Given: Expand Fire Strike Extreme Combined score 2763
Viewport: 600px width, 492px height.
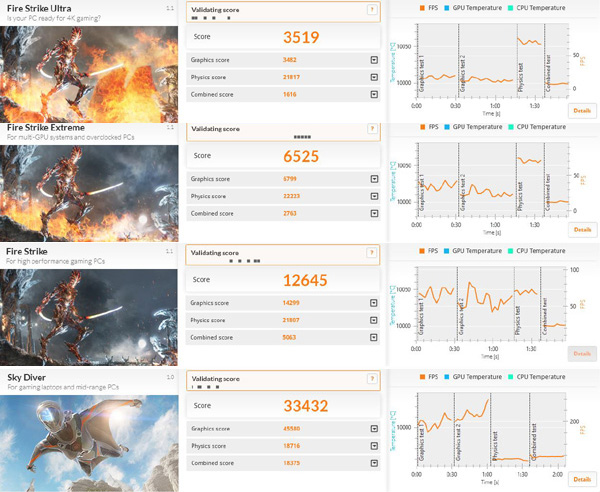Looking at the screenshot, I should coord(374,213).
